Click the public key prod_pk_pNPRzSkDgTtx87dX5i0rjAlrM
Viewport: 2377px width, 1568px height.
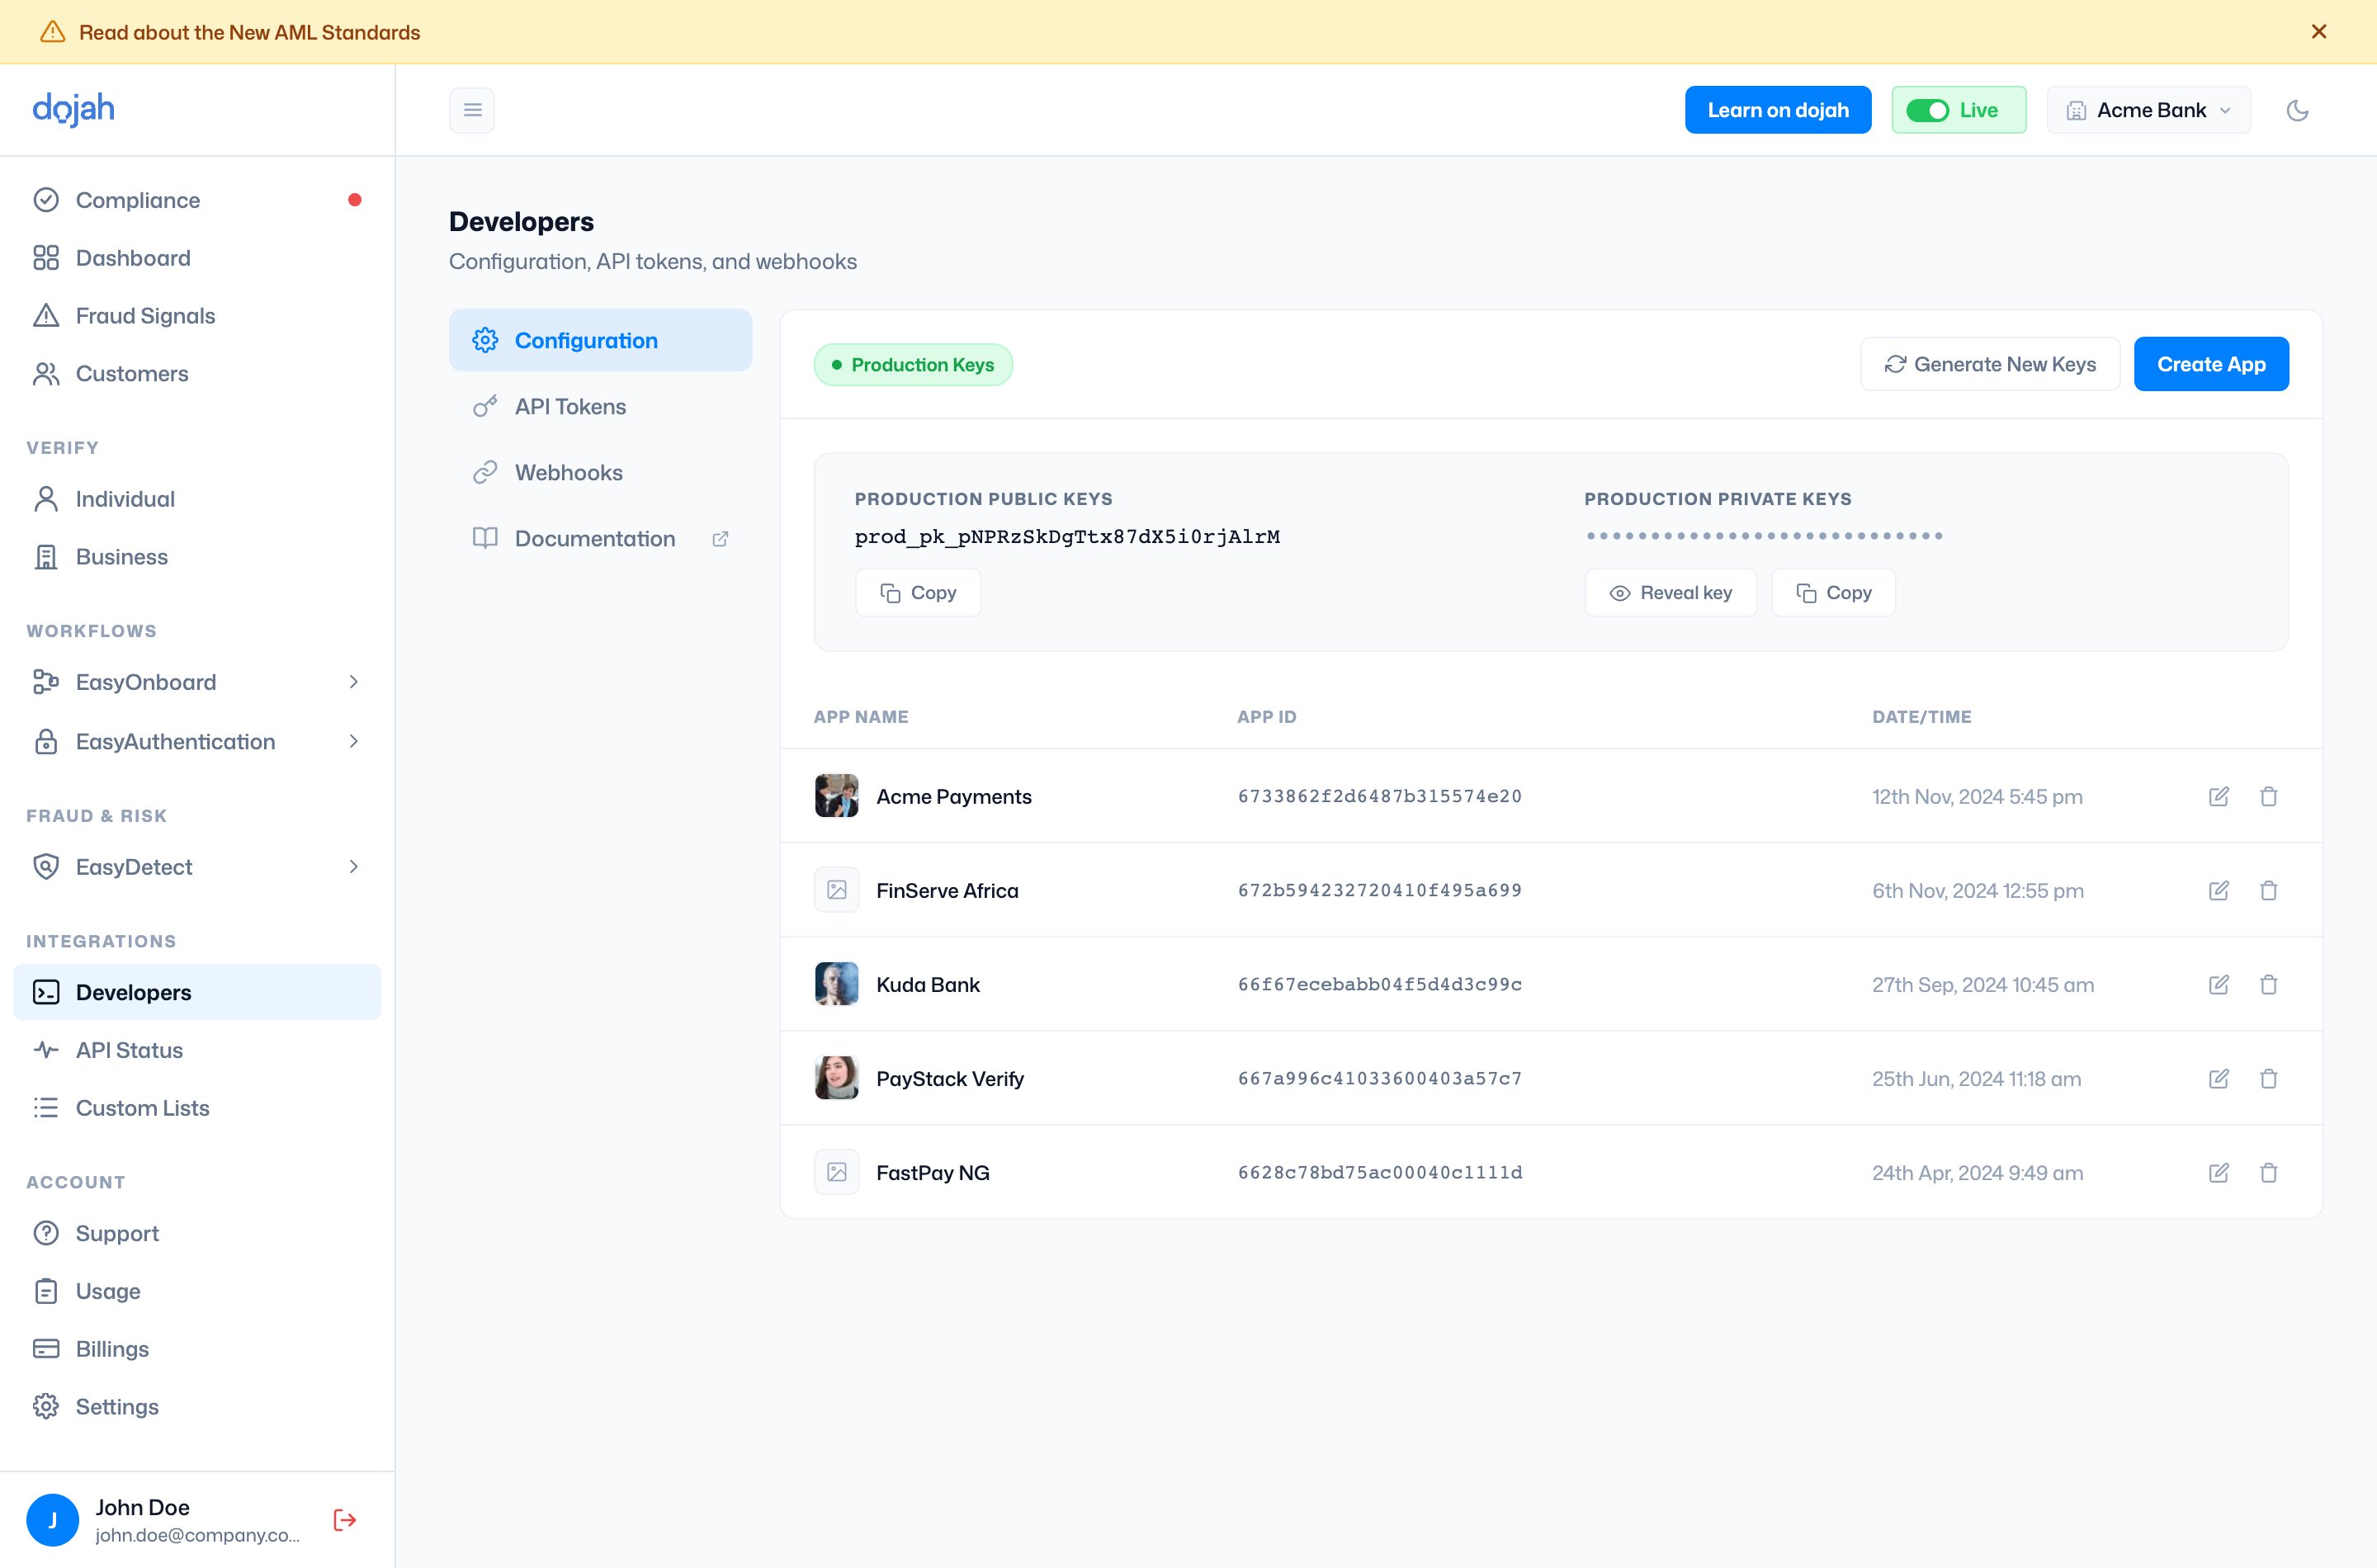tap(1067, 537)
